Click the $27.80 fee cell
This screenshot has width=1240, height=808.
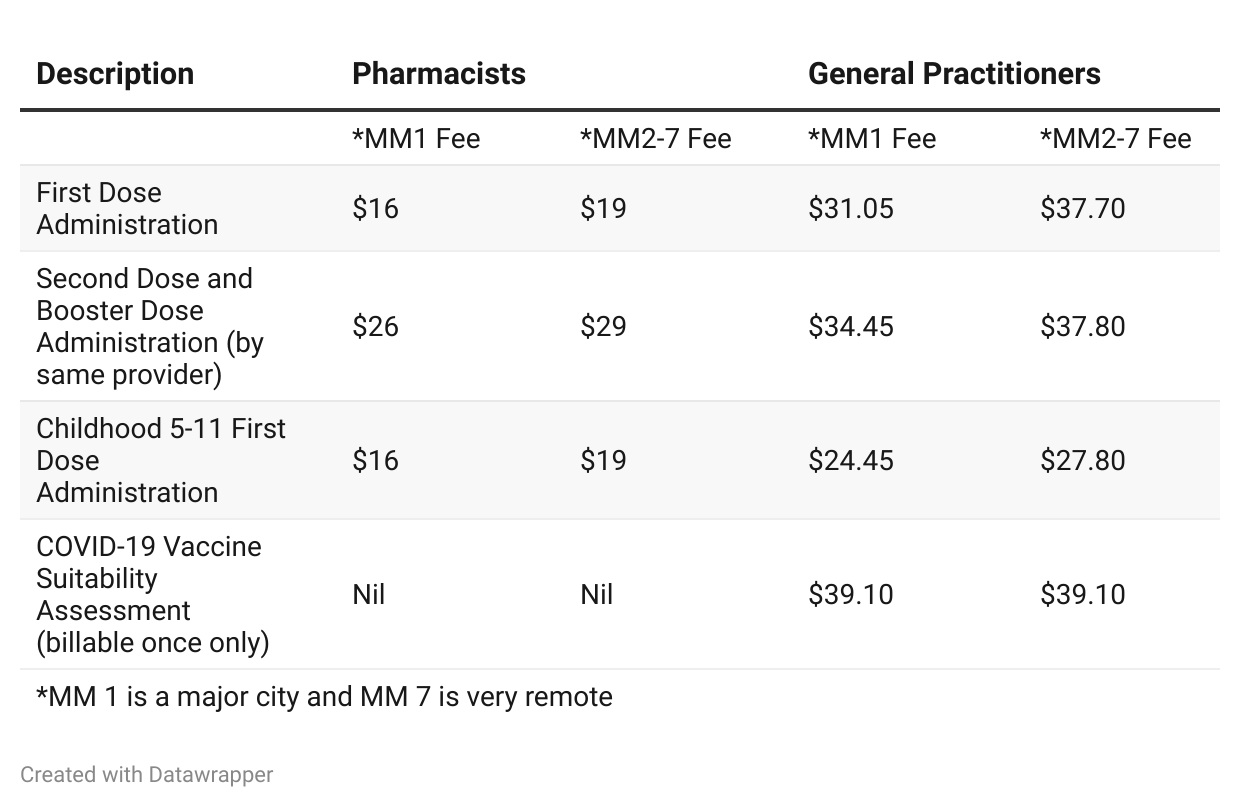[1083, 460]
